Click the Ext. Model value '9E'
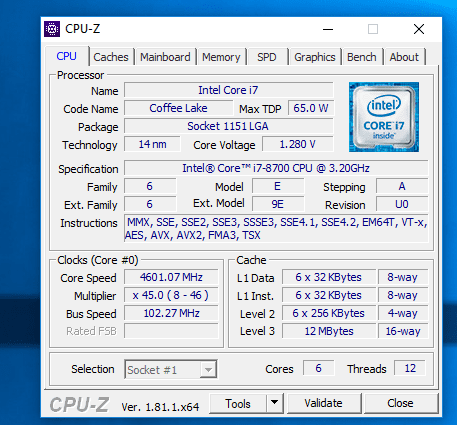Image resolution: width=457 pixels, height=425 pixels. (278, 204)
